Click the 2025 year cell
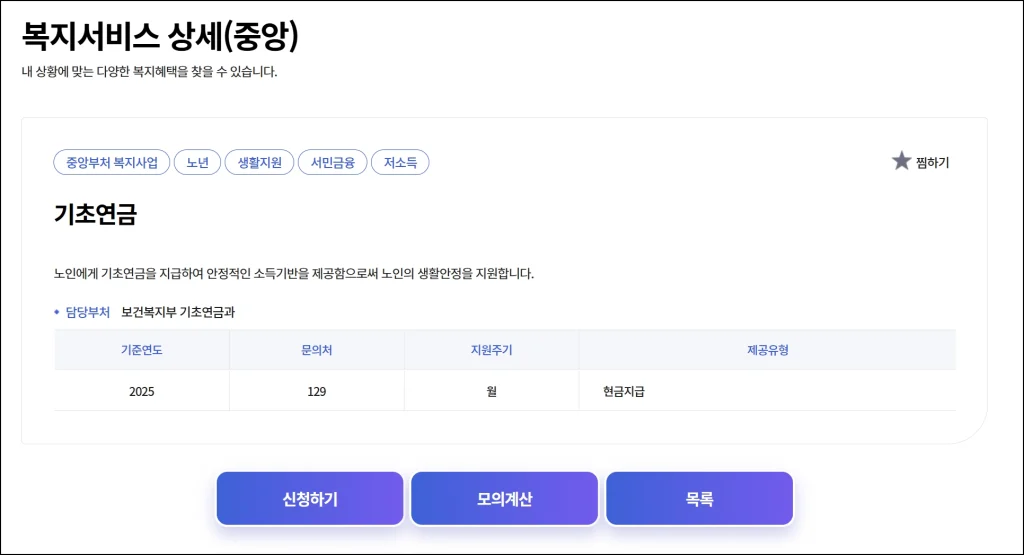The width and height of the screenshot is (1024, 555). click(141, 391)
